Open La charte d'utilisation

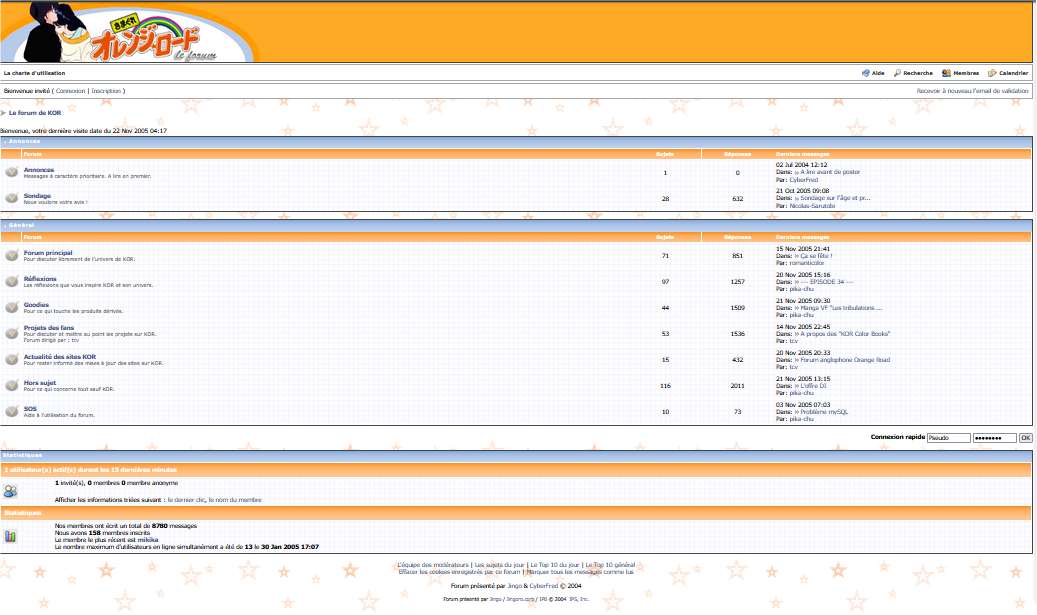click(x=34, y=73)
